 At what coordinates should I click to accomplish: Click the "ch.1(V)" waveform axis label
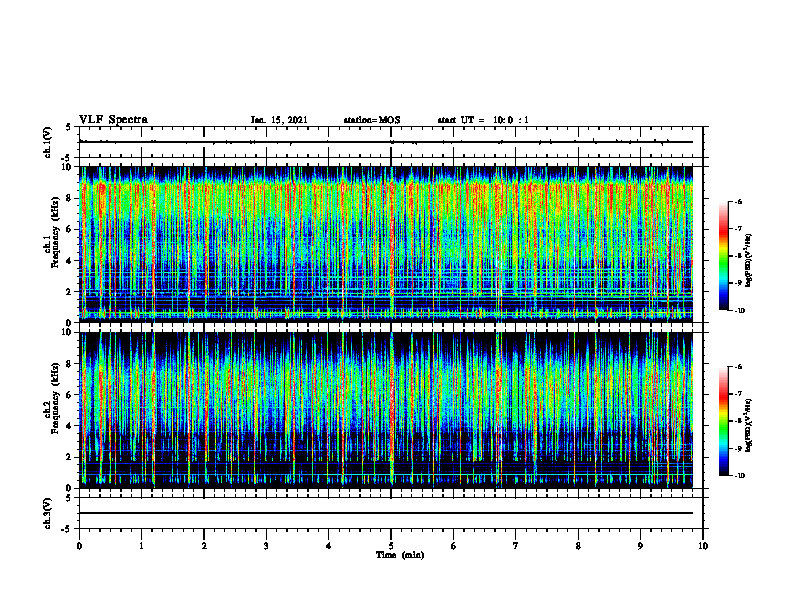(48, 142)
